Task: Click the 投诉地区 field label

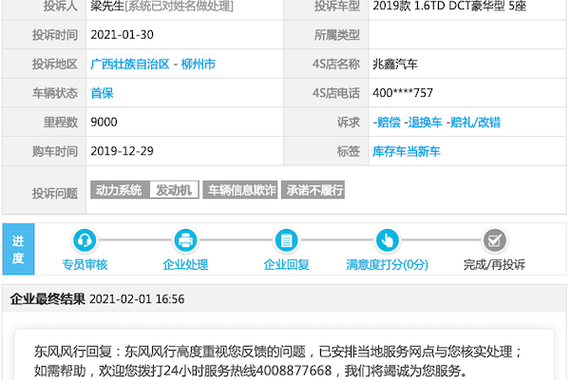Action: 55,64
